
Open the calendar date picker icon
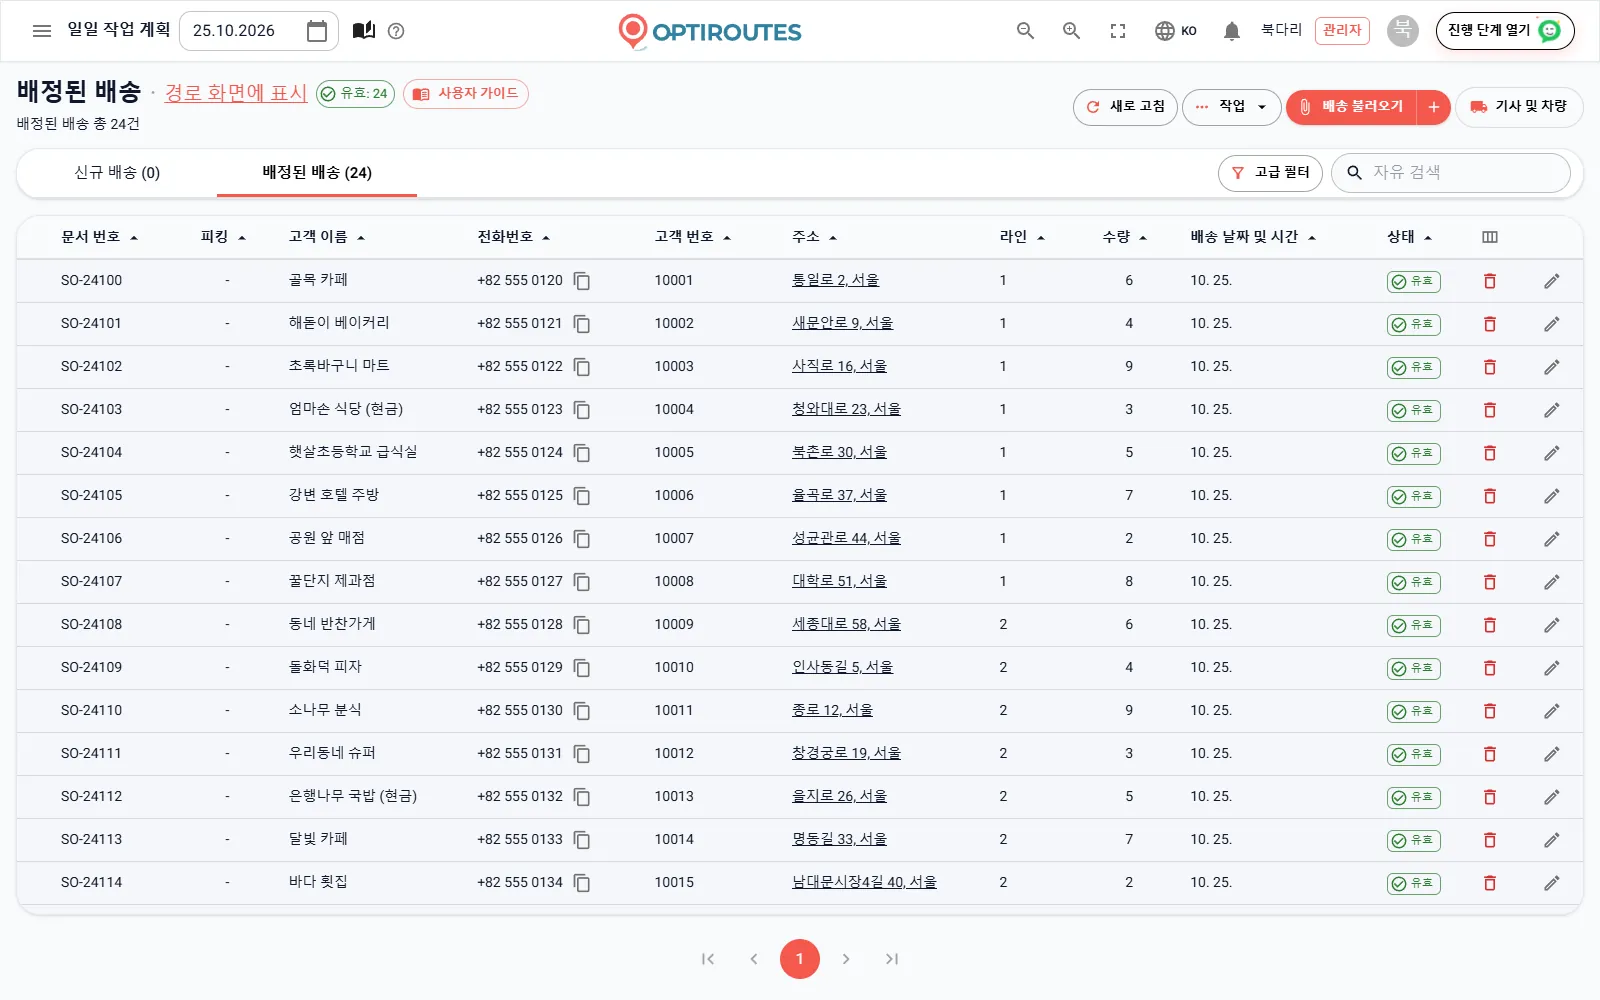(317, 31)
